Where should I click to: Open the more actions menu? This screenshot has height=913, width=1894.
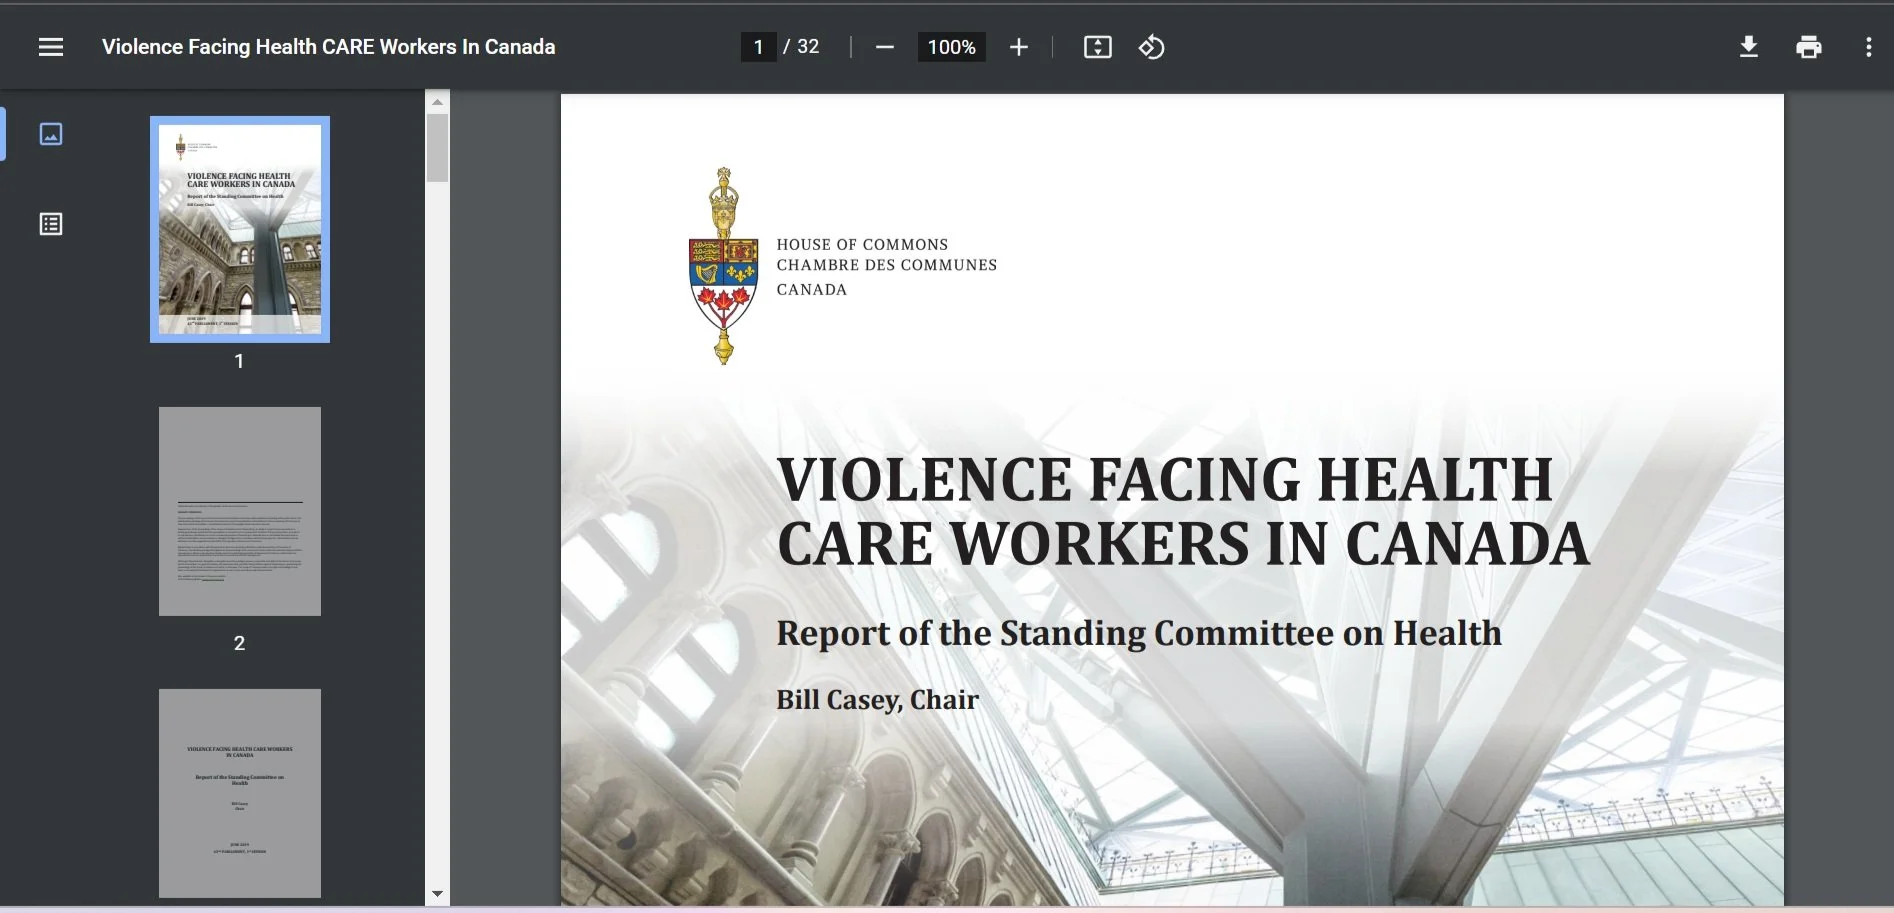pyautogui.click(x=1868, y=47)
